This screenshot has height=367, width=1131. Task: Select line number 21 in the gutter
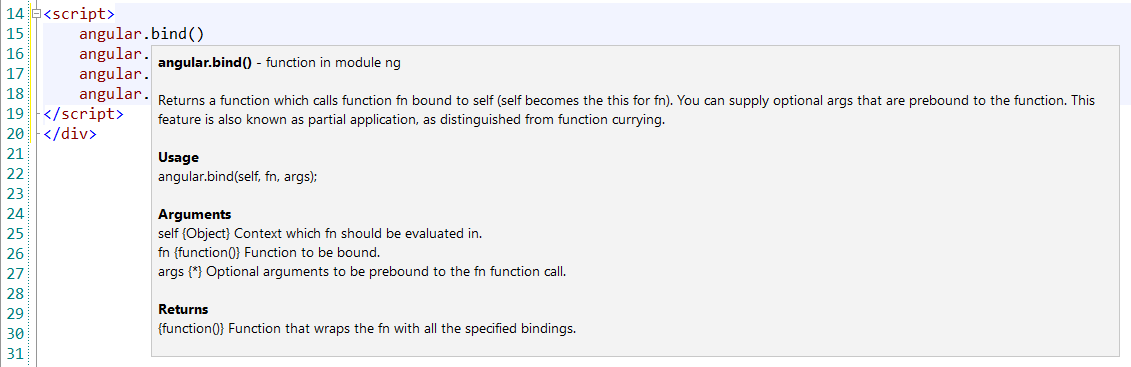pos(14,154)
